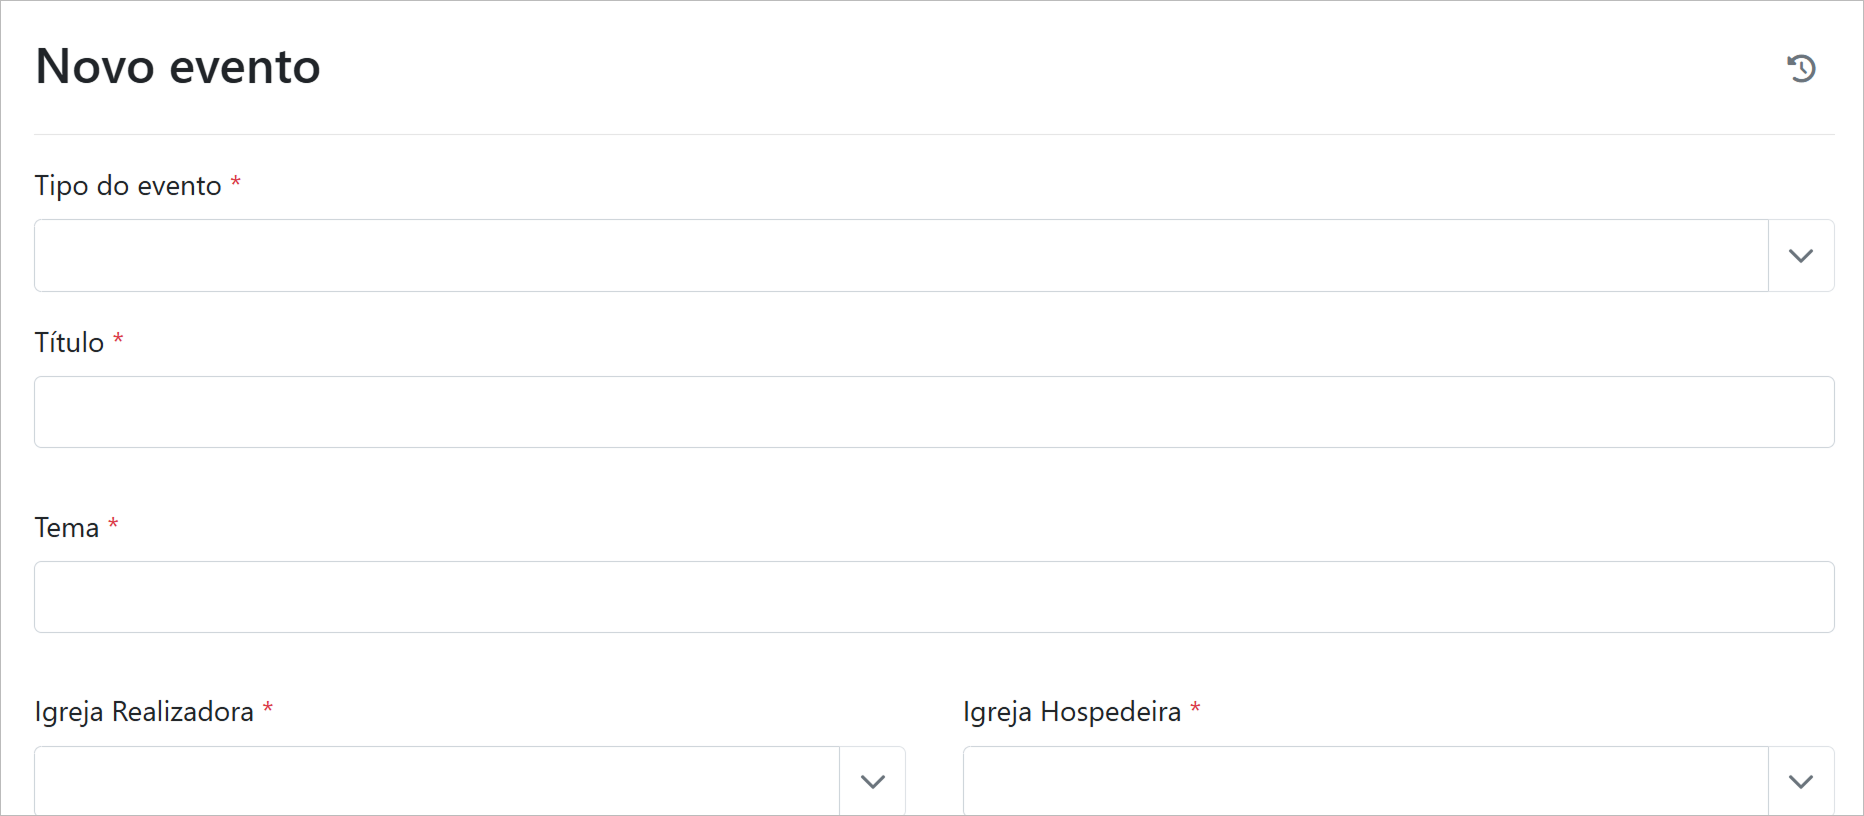Click the history icon beside Novo evento

point(1801,68)
